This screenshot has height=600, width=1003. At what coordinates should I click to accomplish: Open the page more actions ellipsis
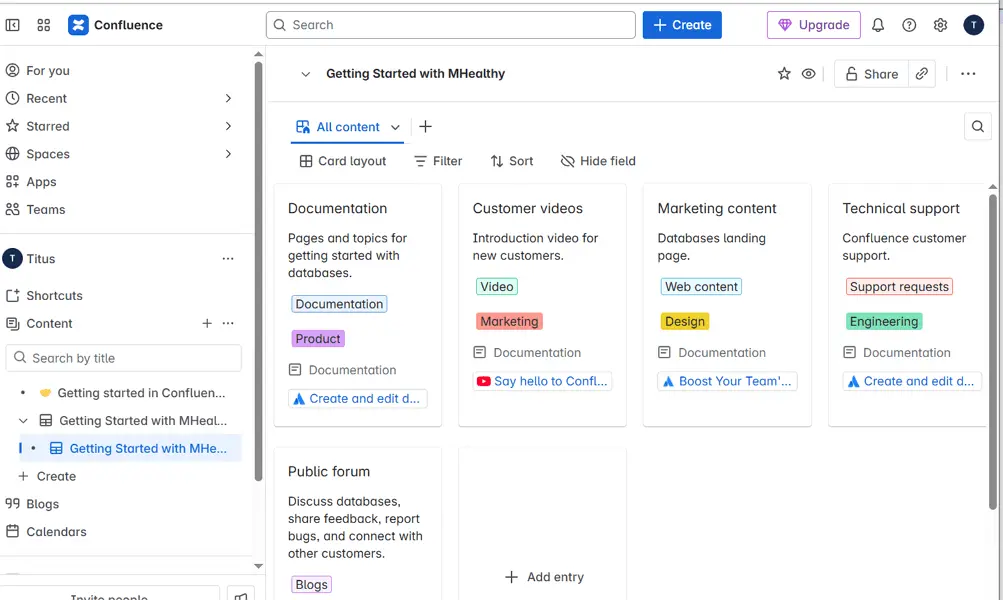click(968, 74)
